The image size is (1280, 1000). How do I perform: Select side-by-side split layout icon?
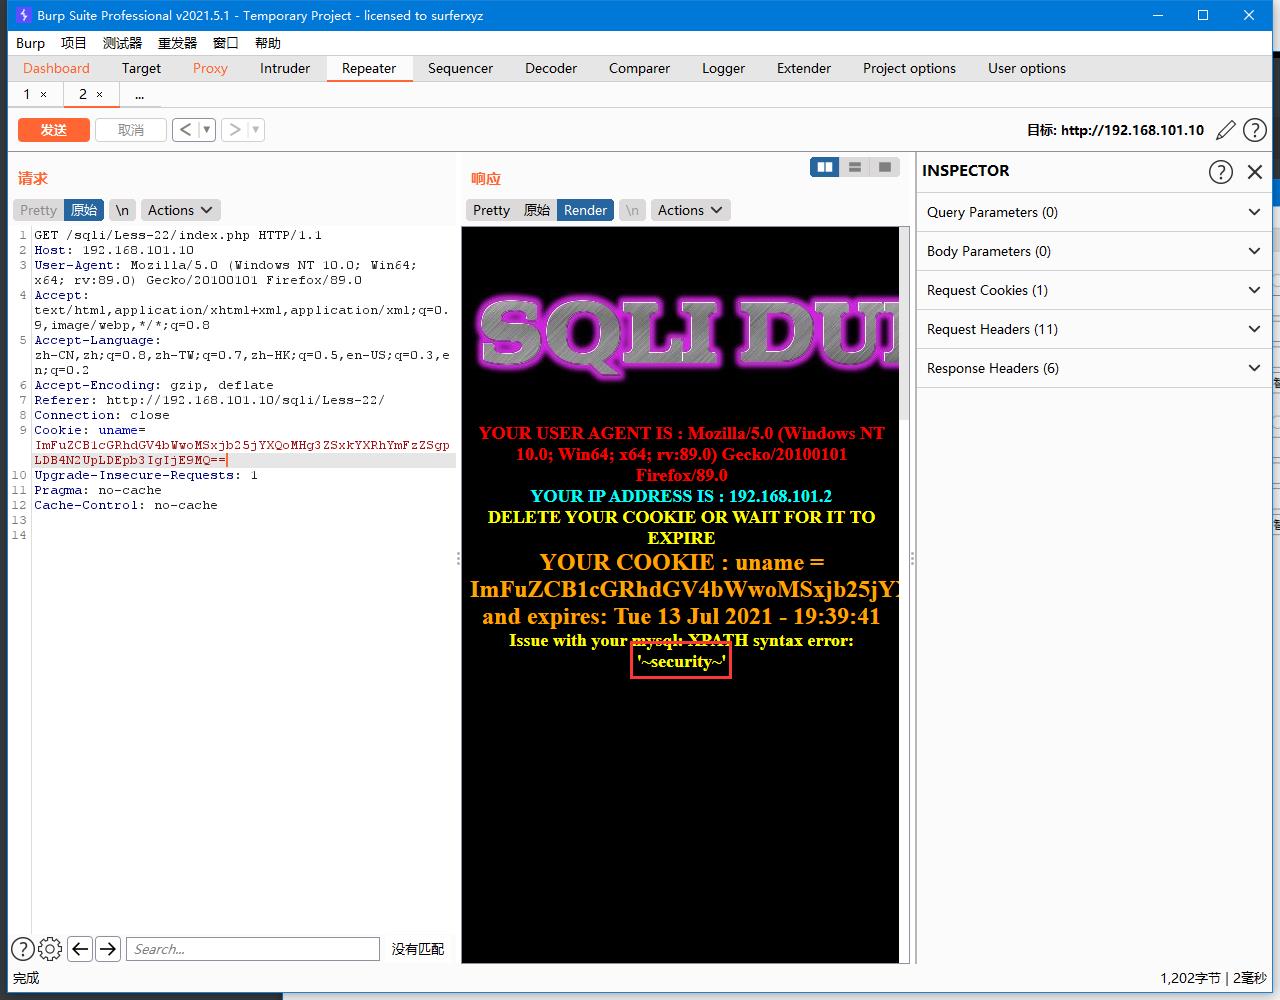(x=825, y=167)
